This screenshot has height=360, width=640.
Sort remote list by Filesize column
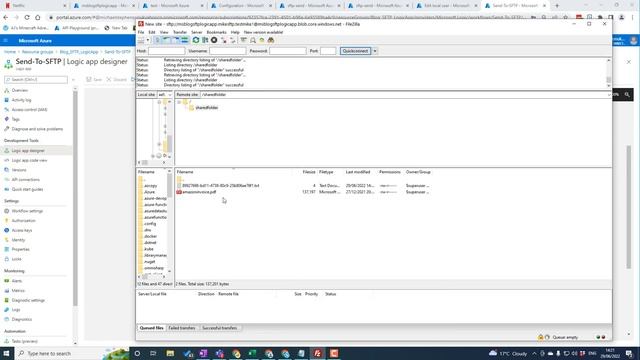309,172
